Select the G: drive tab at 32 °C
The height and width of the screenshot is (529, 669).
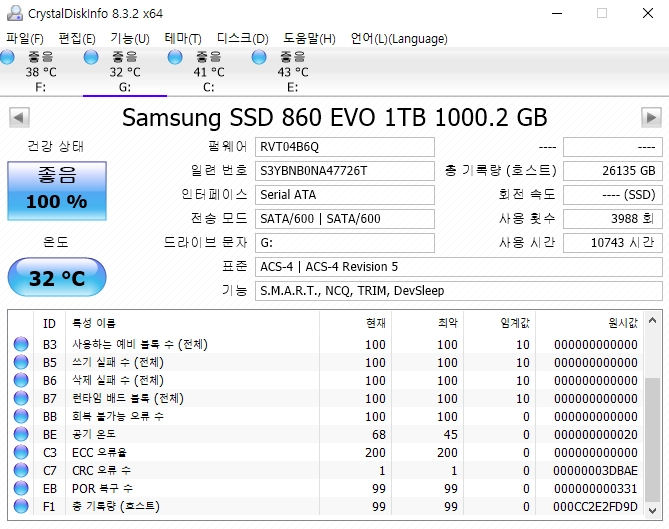click(125, 72)
